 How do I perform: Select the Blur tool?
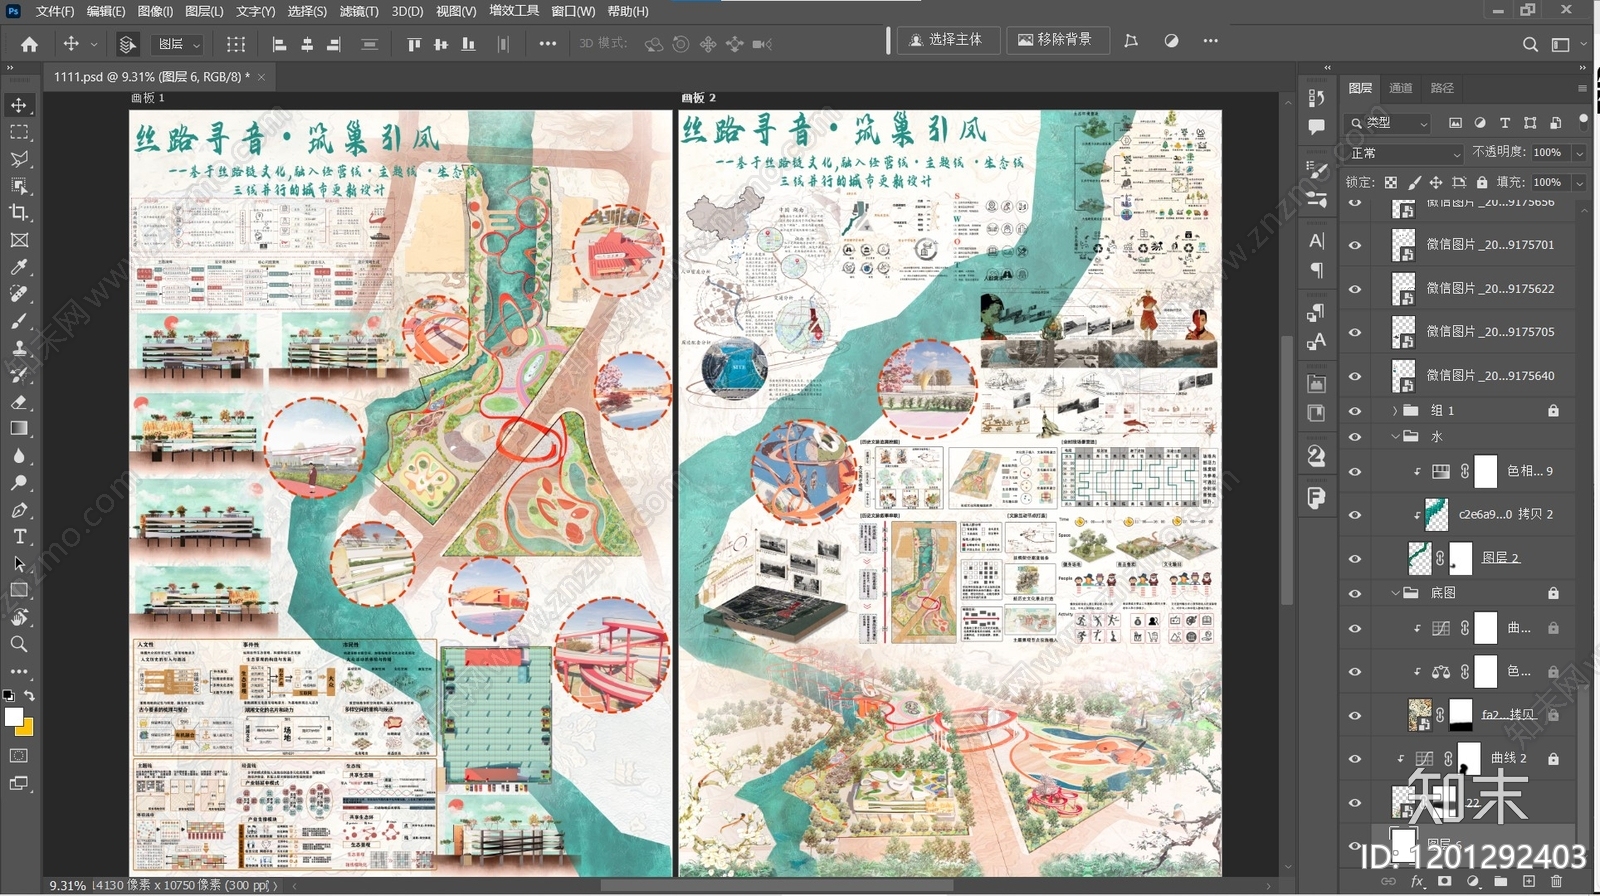click(x=19, y=456)
